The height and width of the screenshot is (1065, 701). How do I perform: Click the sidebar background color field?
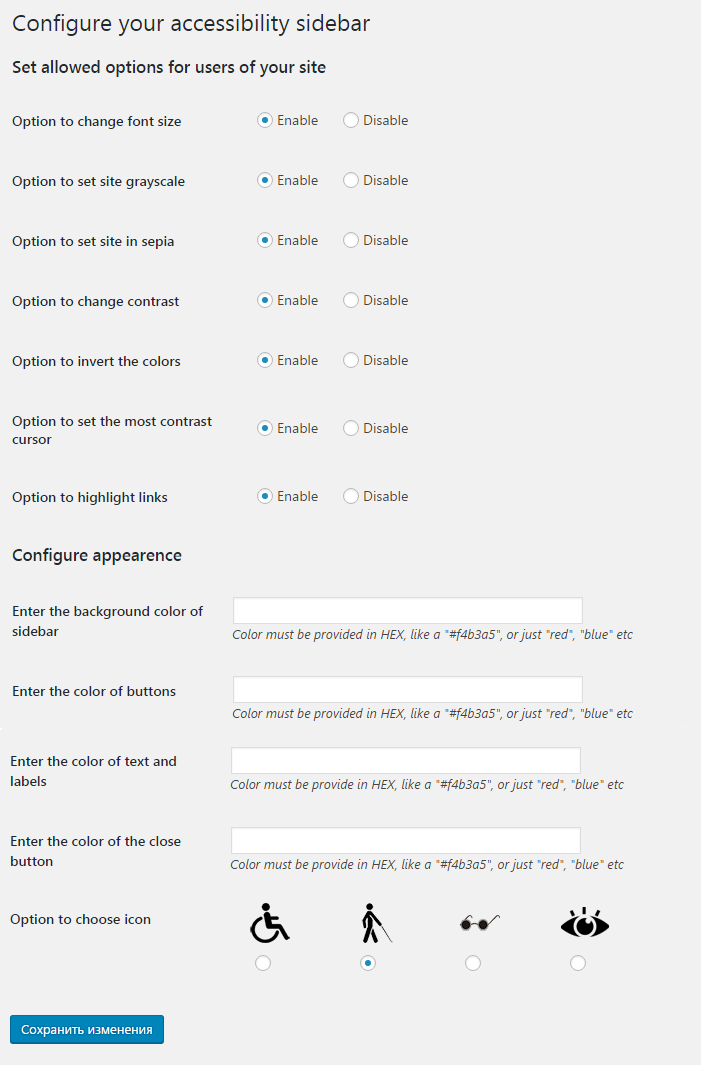tap(408, 611)
